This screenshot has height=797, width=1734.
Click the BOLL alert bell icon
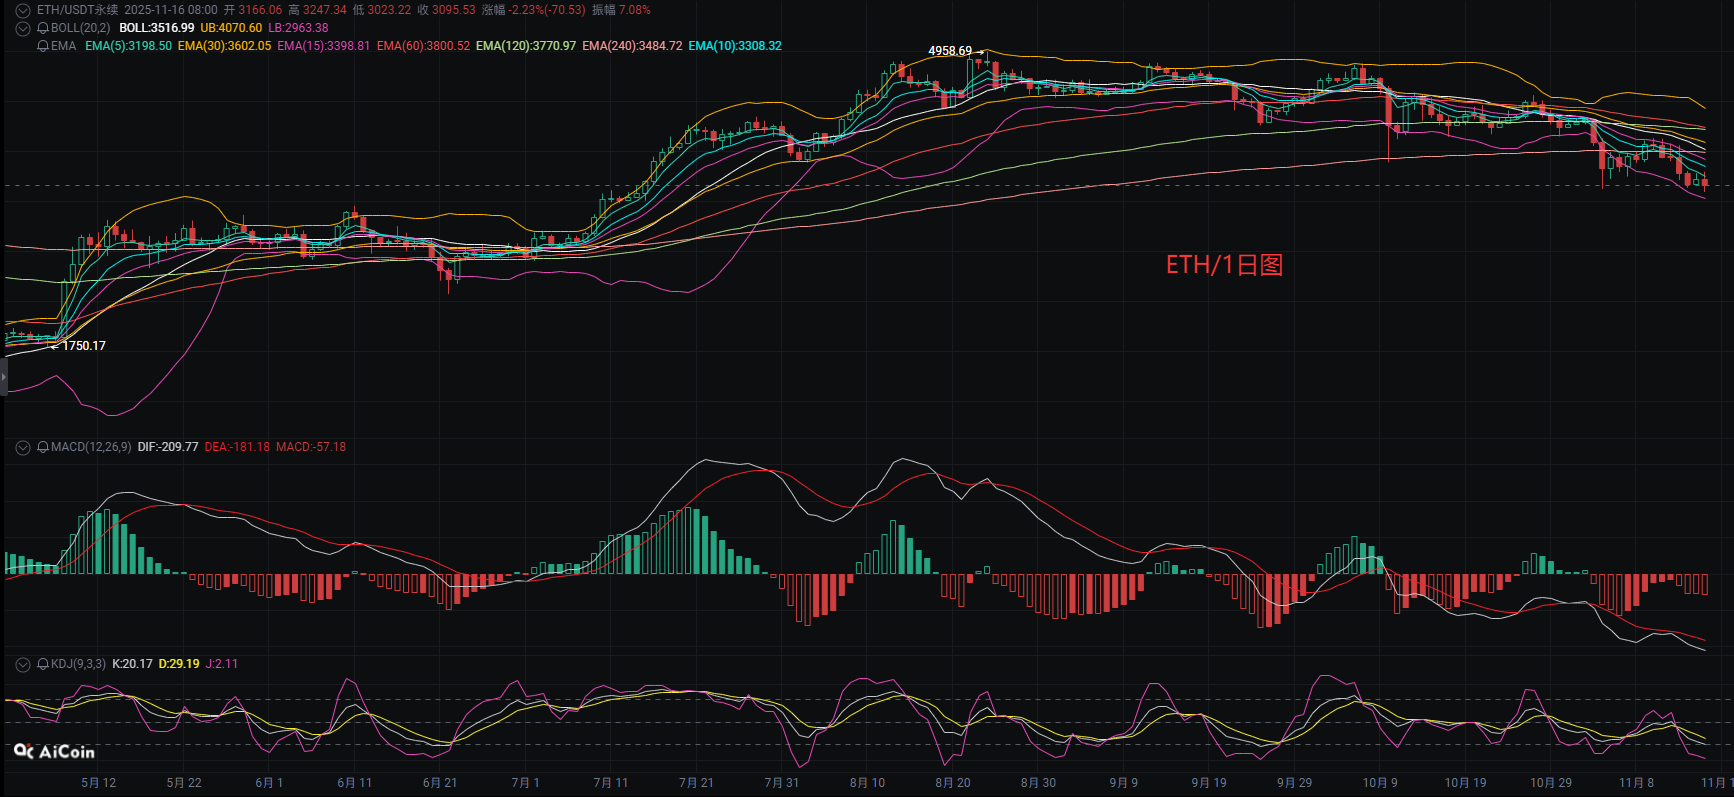(43, 28)
